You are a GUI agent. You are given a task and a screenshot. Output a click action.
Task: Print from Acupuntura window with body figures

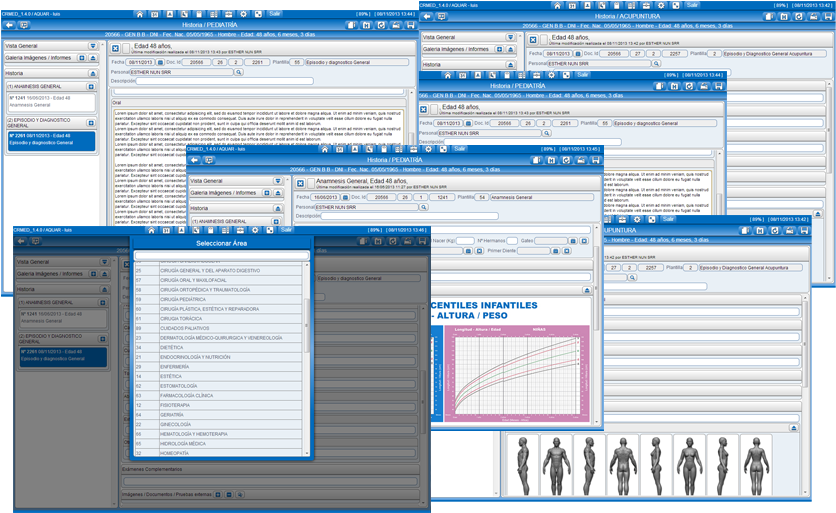[x=789, y=230]
